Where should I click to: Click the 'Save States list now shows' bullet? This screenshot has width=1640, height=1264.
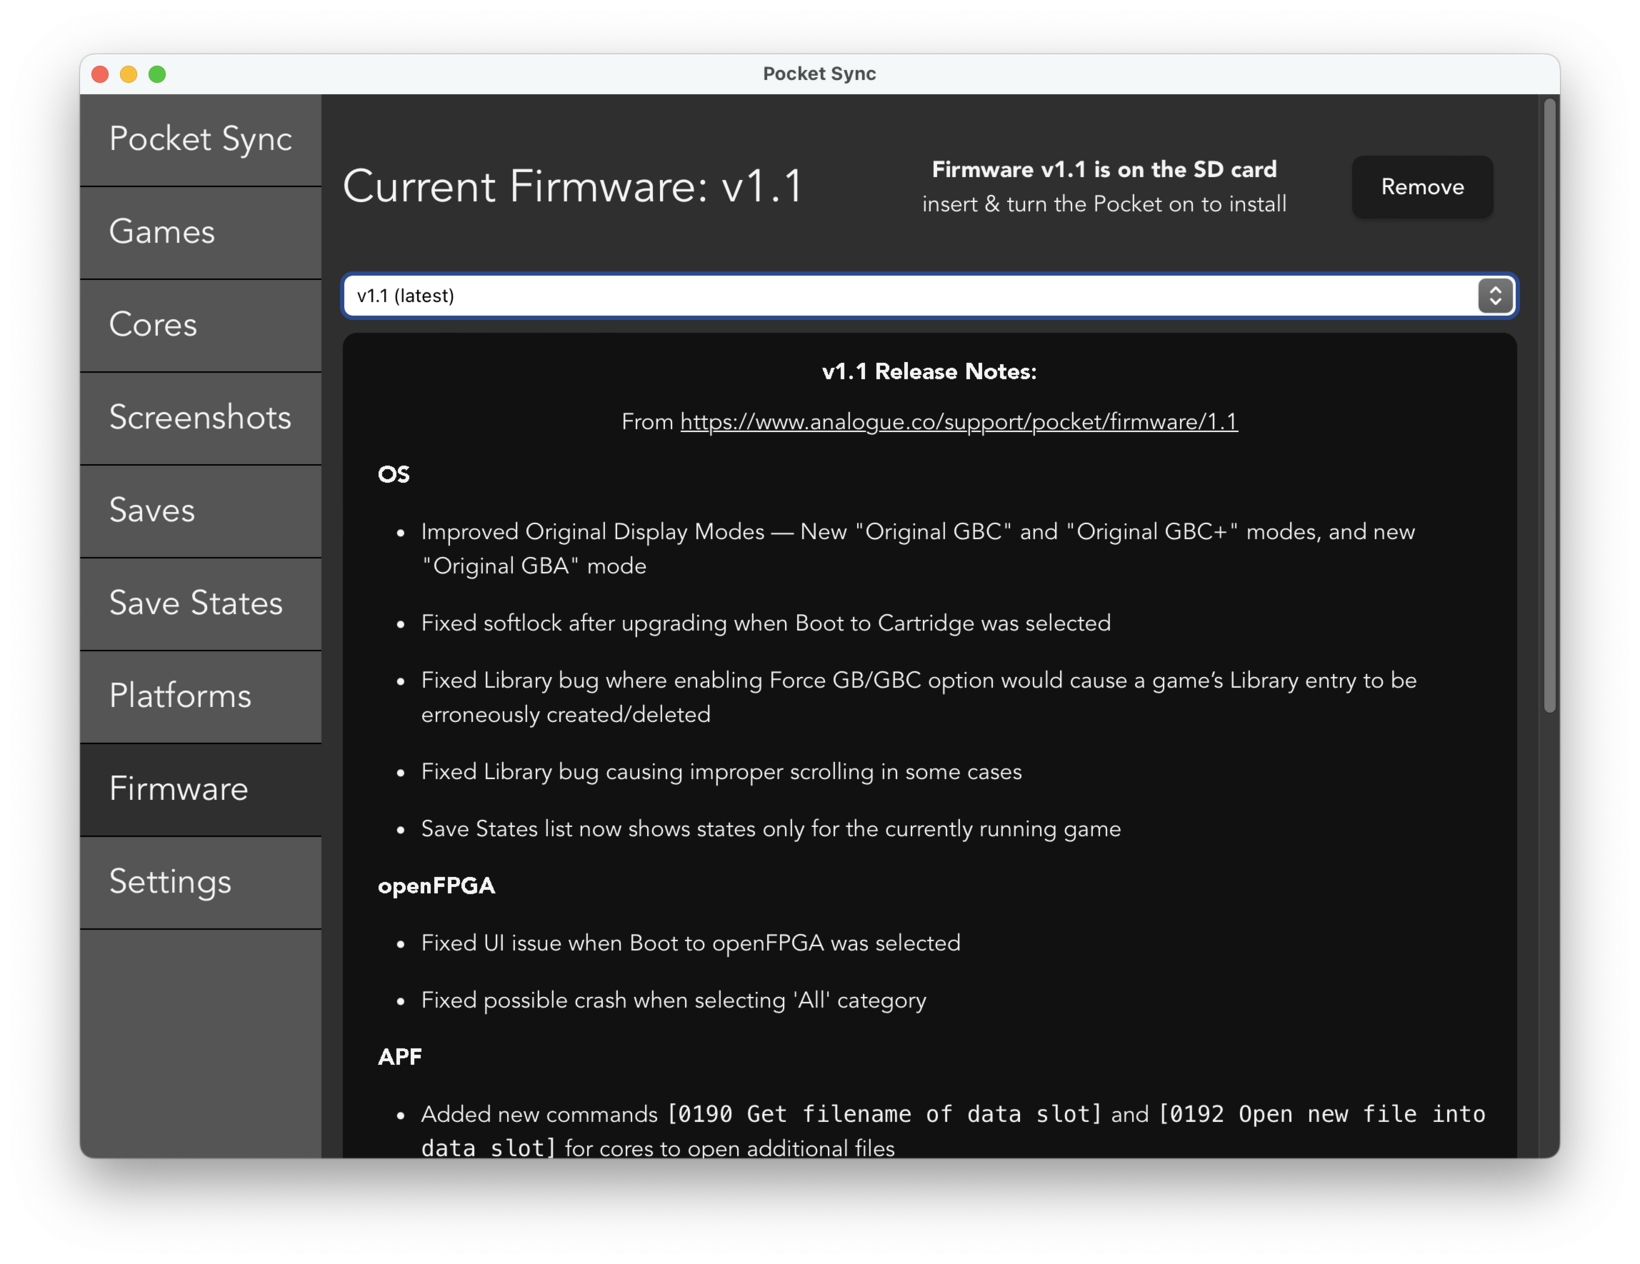(x=771, y=829)
